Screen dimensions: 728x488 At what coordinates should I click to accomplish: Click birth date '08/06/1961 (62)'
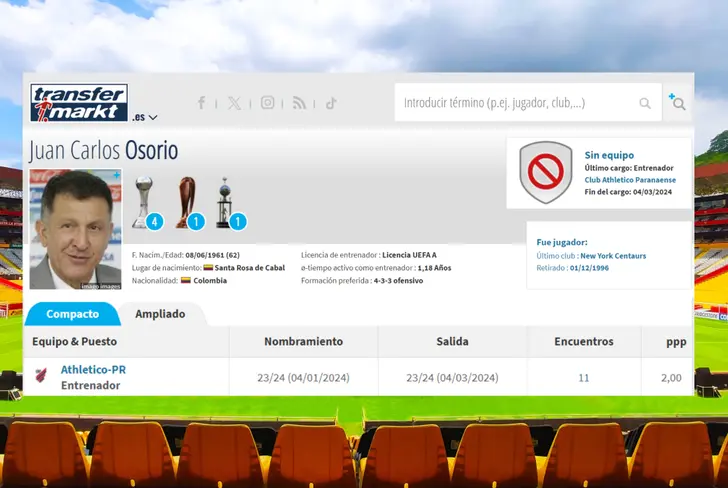click(213, 255)
